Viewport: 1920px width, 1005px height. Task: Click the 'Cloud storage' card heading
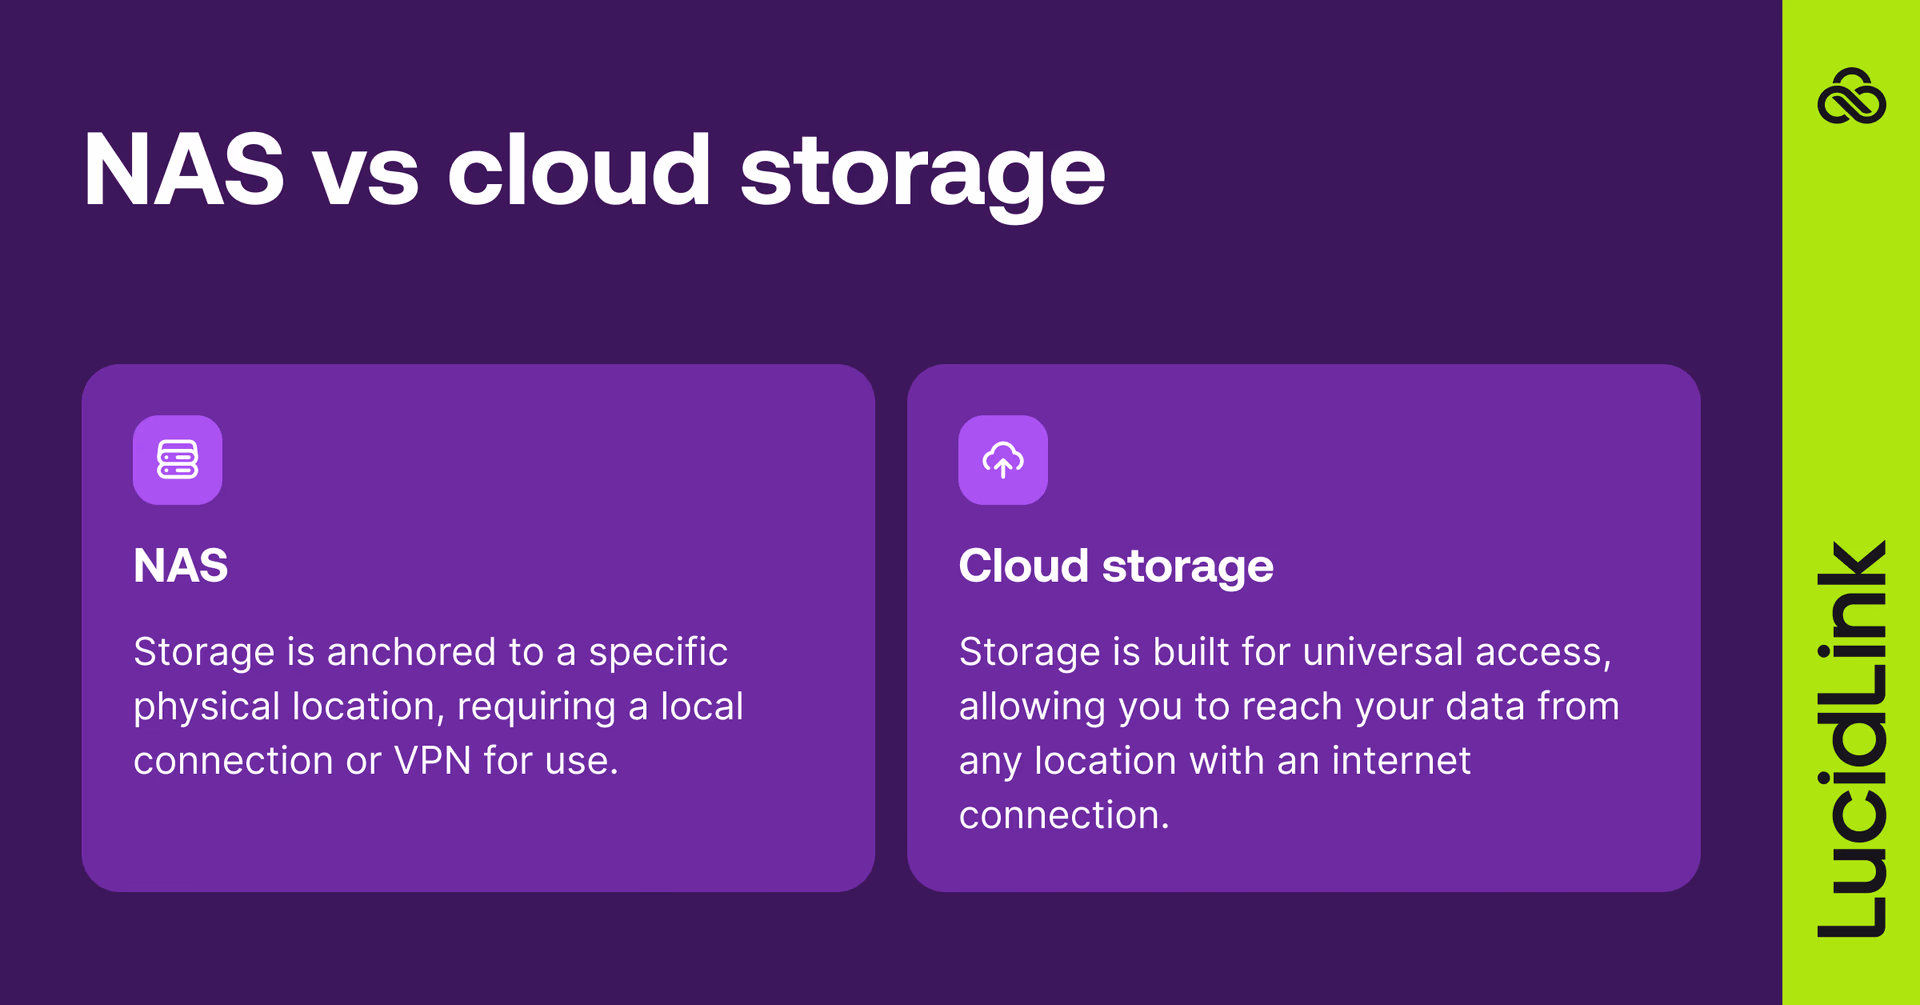(x=1116, y=566)
